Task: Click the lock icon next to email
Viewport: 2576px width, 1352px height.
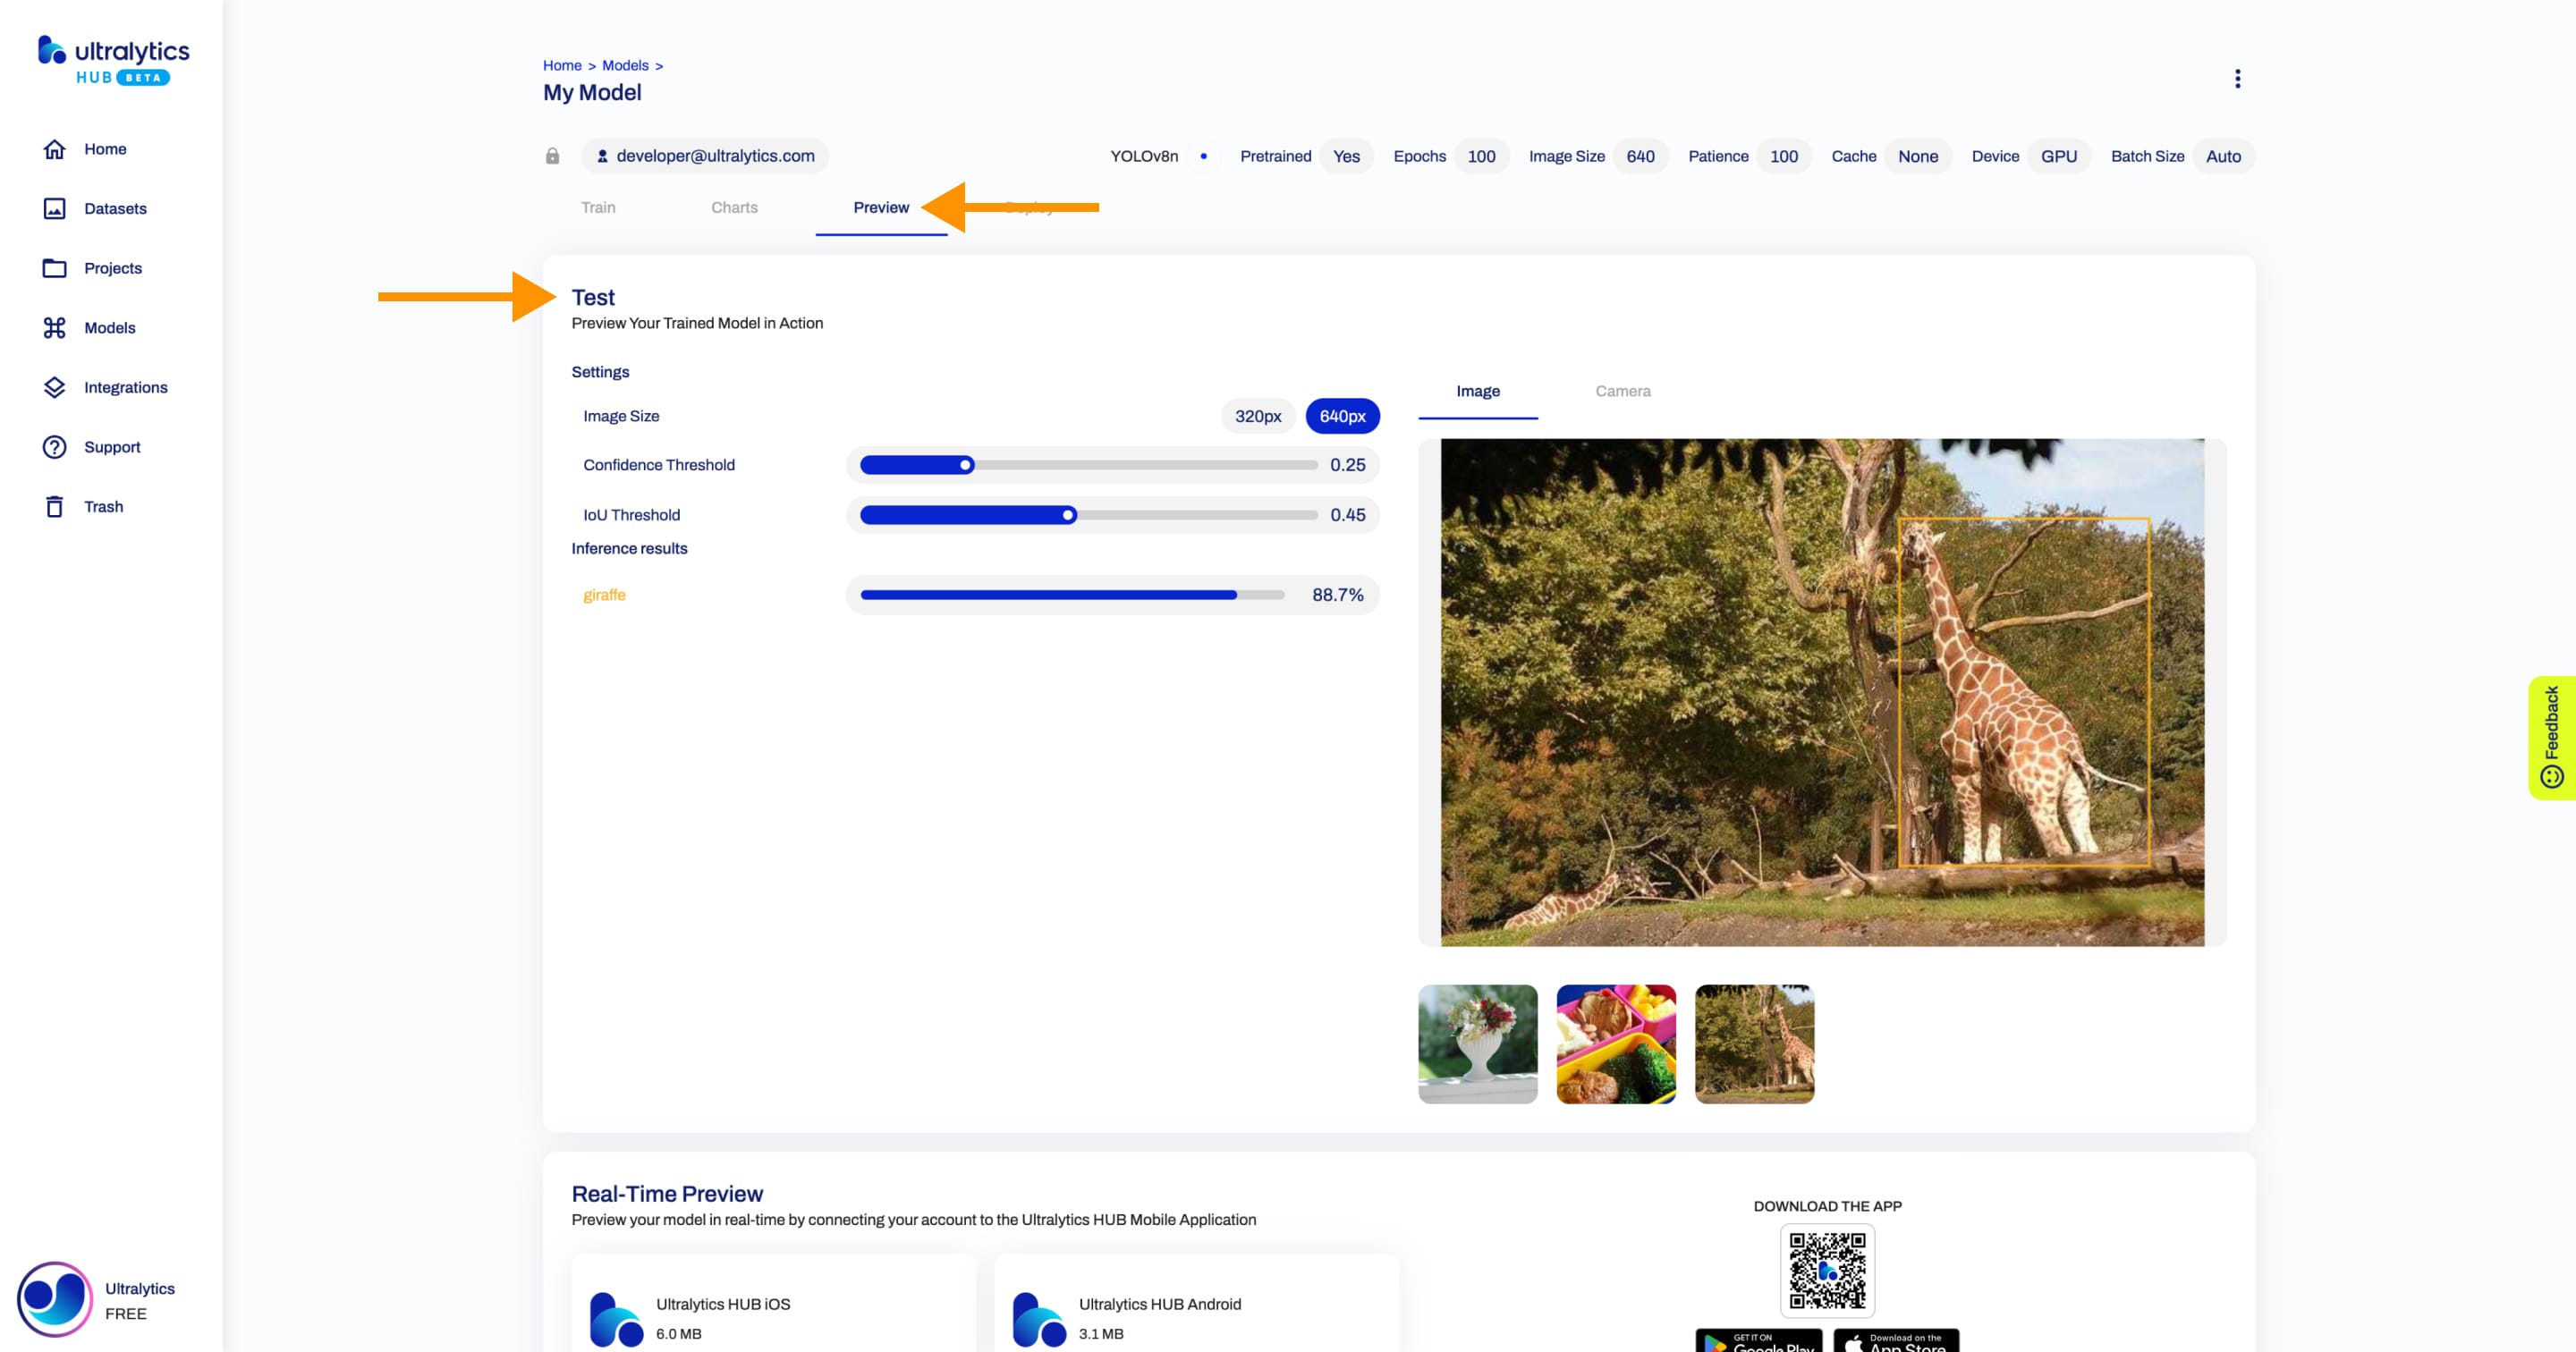Action: (x=554, y=155)
